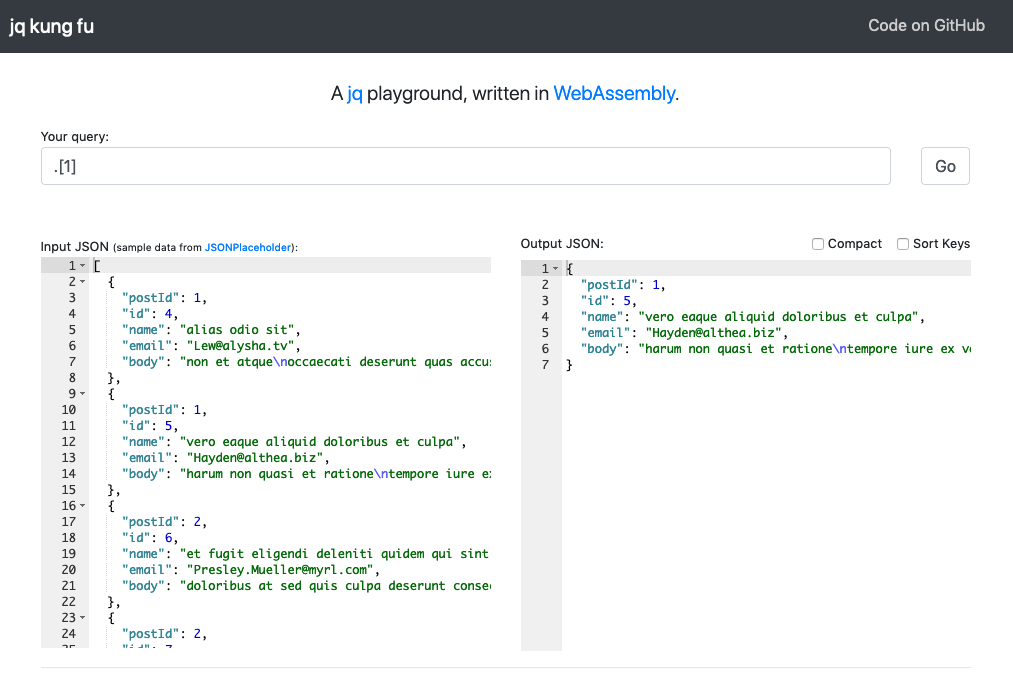Click the jq kung fu brand title
1013x682 pixels.
[x=52, y=27]
